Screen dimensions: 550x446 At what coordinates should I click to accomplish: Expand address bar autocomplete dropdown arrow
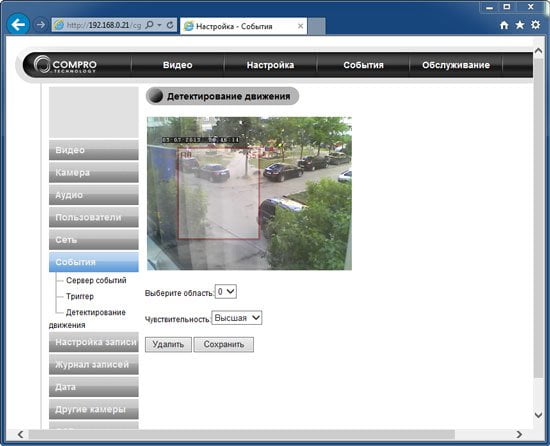click(160, 25)
